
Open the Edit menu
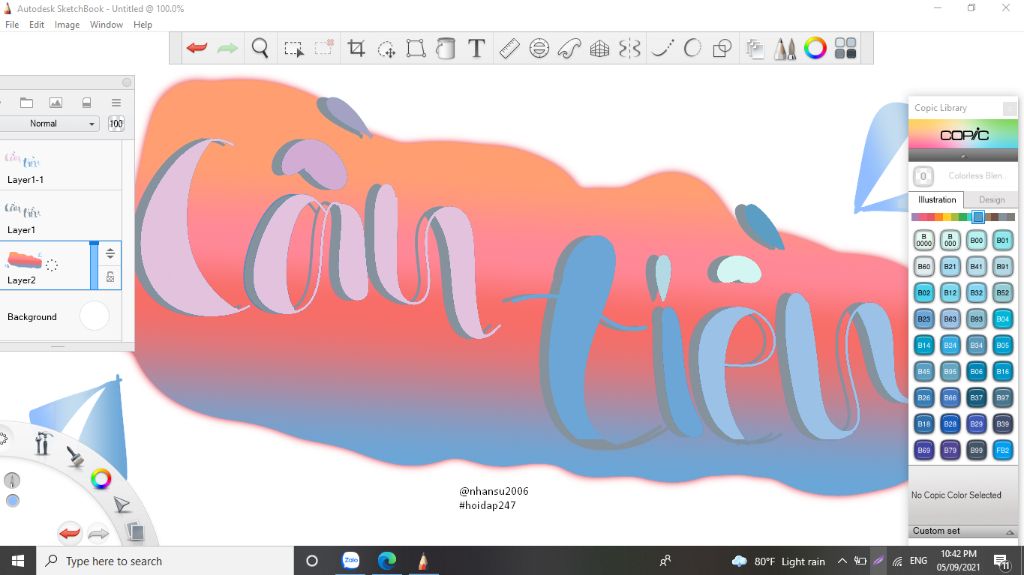point(37,25)
